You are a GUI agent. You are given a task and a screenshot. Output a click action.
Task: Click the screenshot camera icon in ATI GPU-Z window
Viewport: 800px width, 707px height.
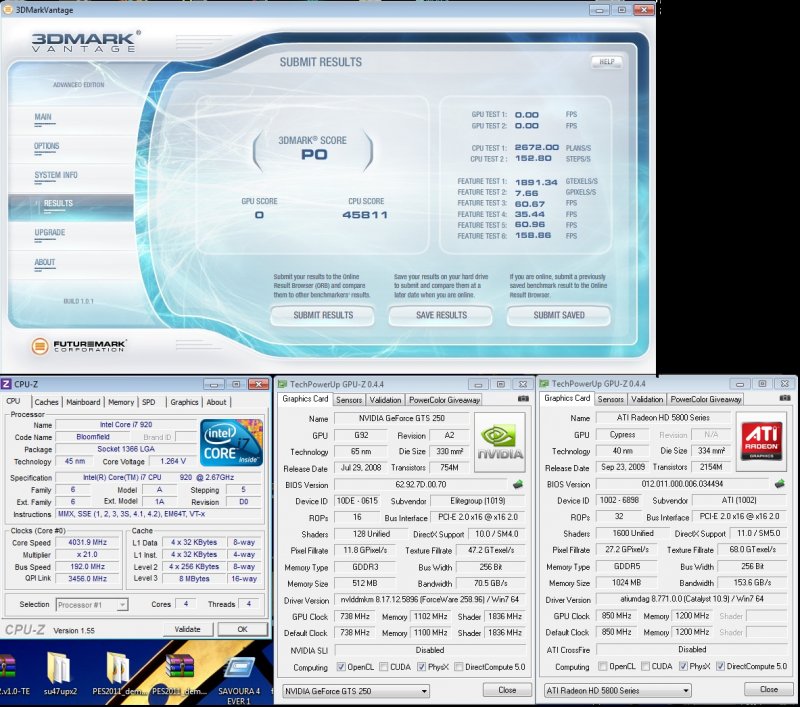tap(785, 398)
